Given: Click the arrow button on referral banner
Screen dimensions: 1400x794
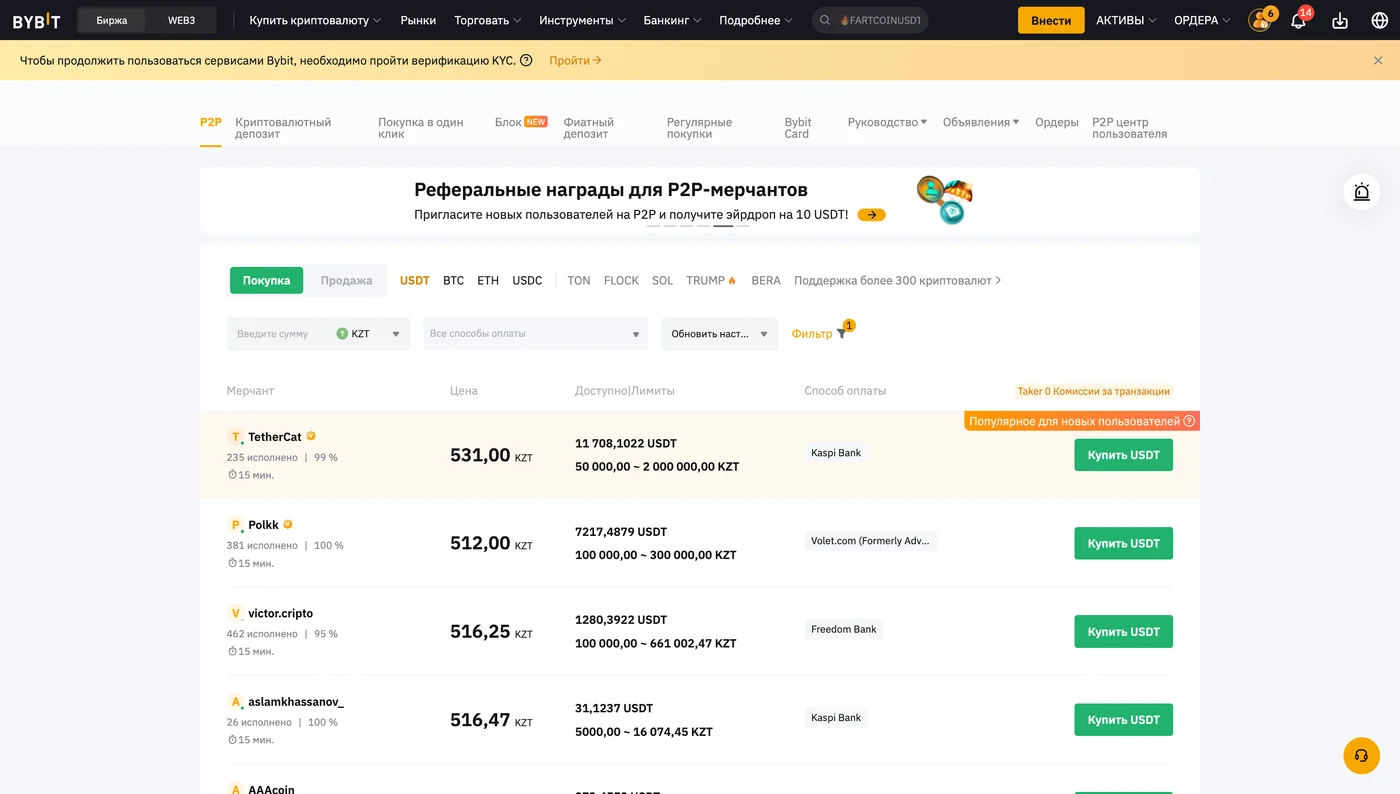Looking at the screenshot, I should [872, 214].
